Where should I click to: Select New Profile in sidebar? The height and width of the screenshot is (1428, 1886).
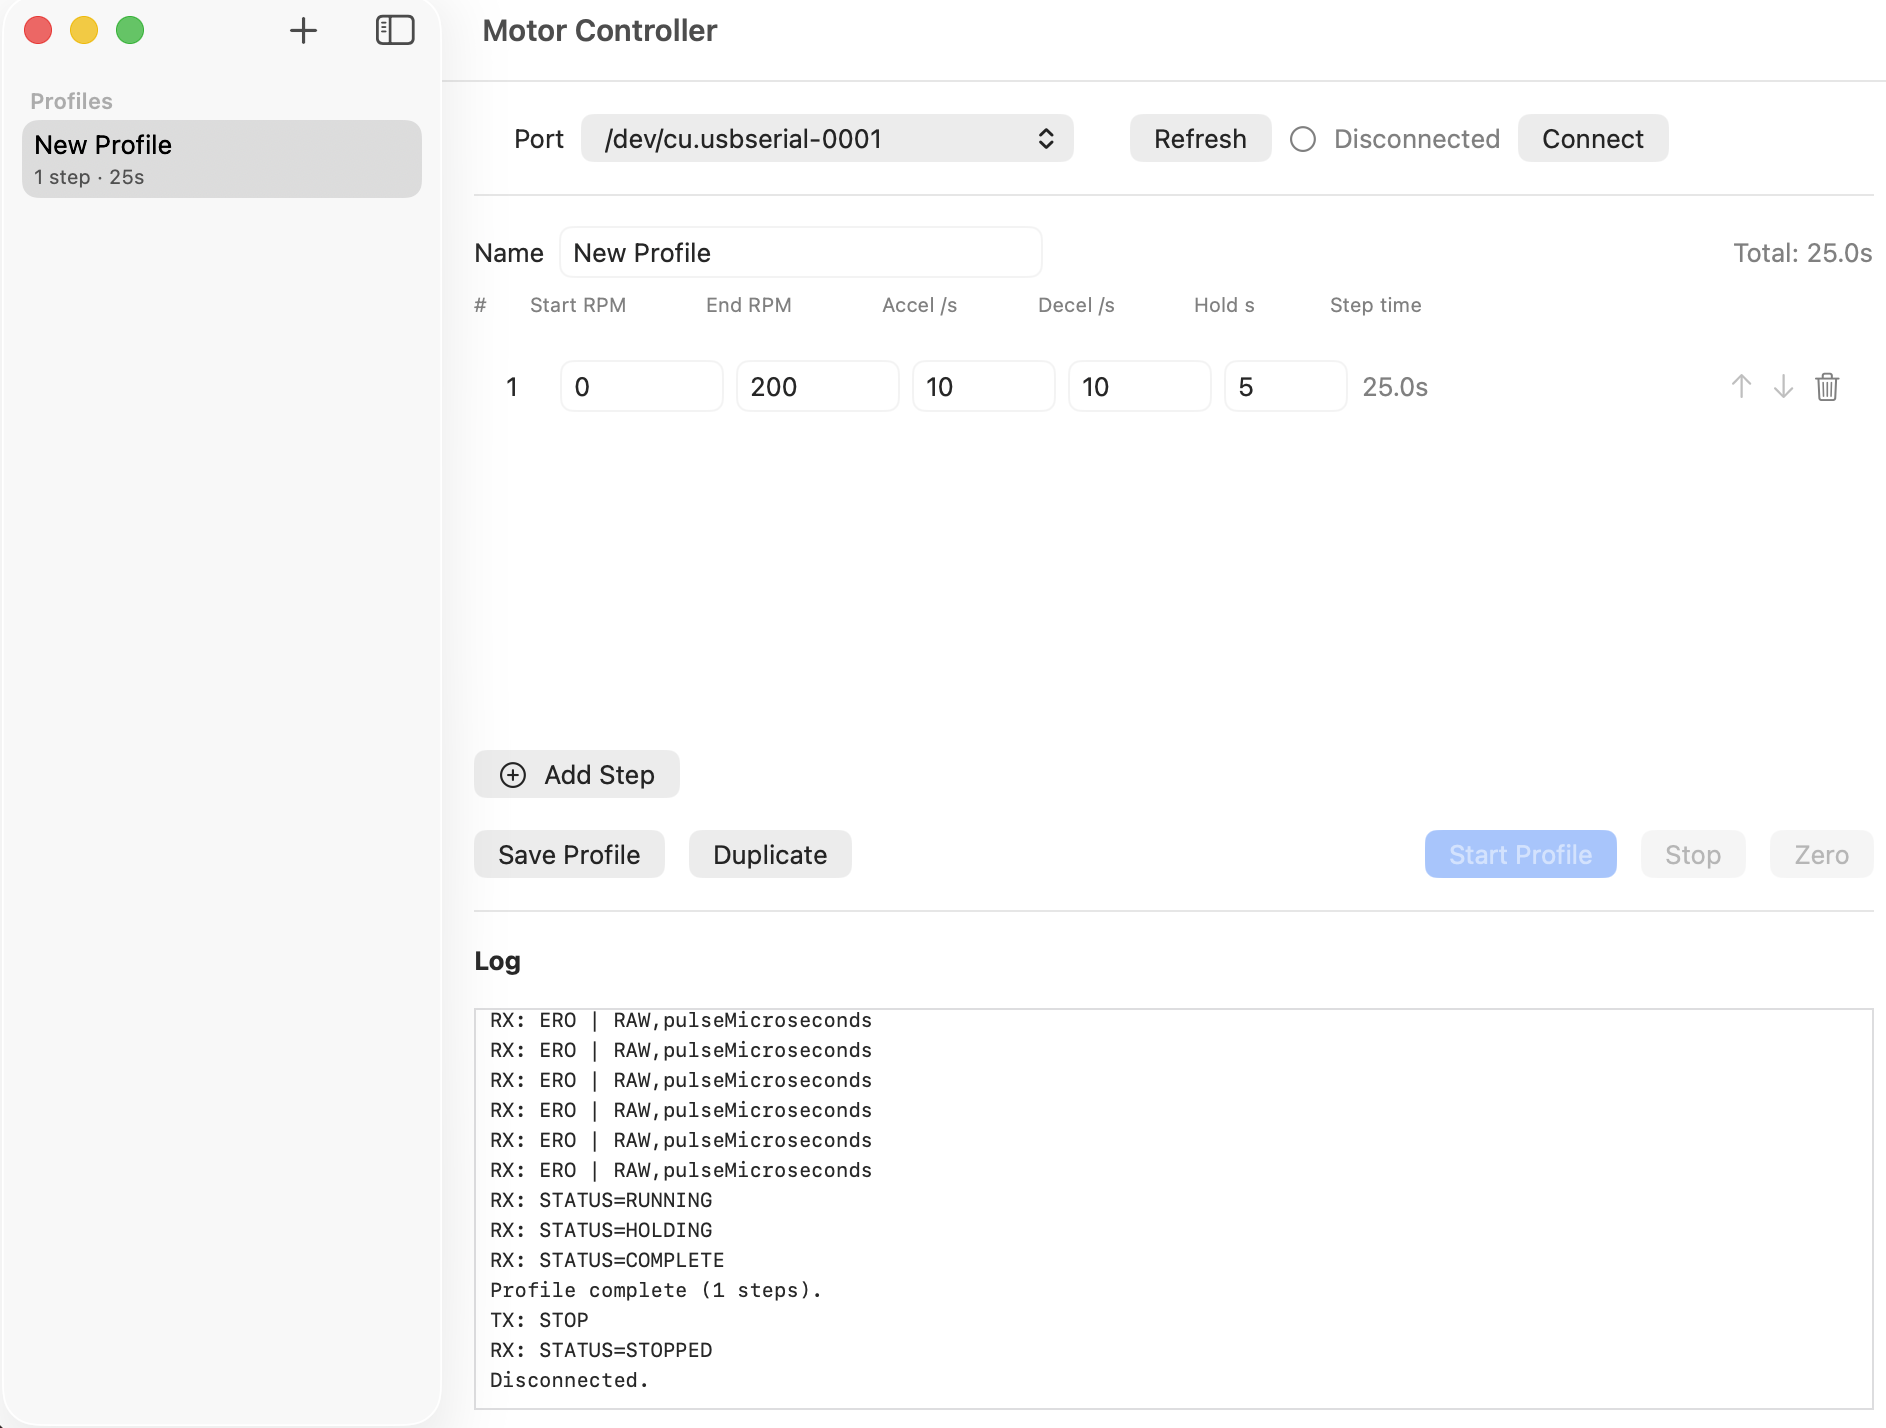pos(222,159)
